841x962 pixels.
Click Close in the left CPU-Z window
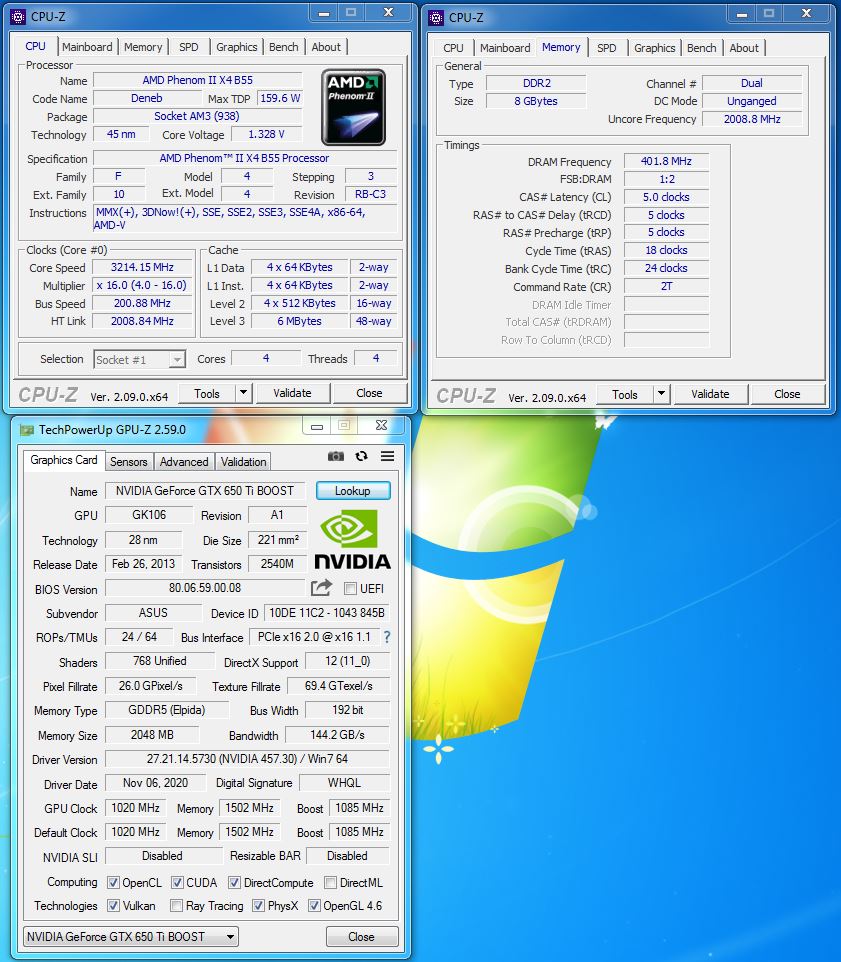(369, 393)
